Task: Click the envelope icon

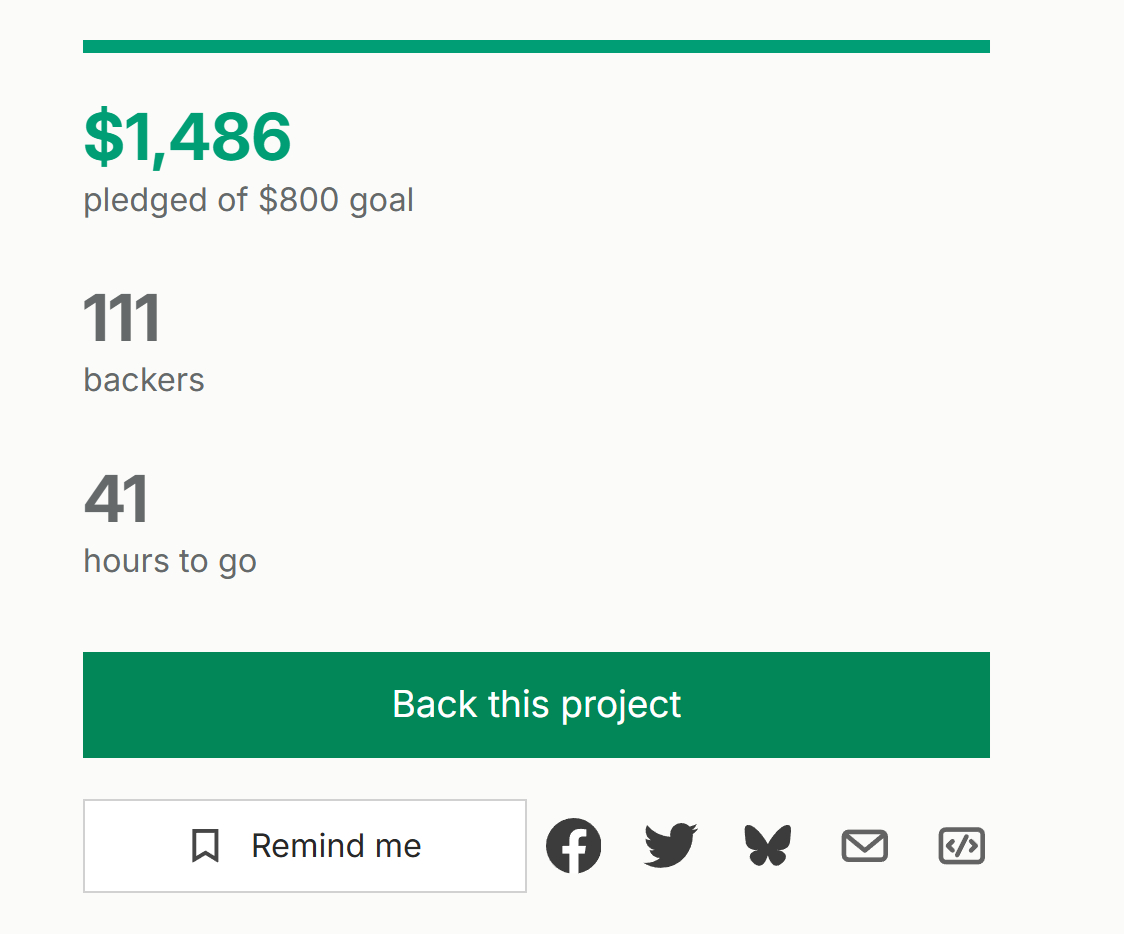Action: coord(864,847)
